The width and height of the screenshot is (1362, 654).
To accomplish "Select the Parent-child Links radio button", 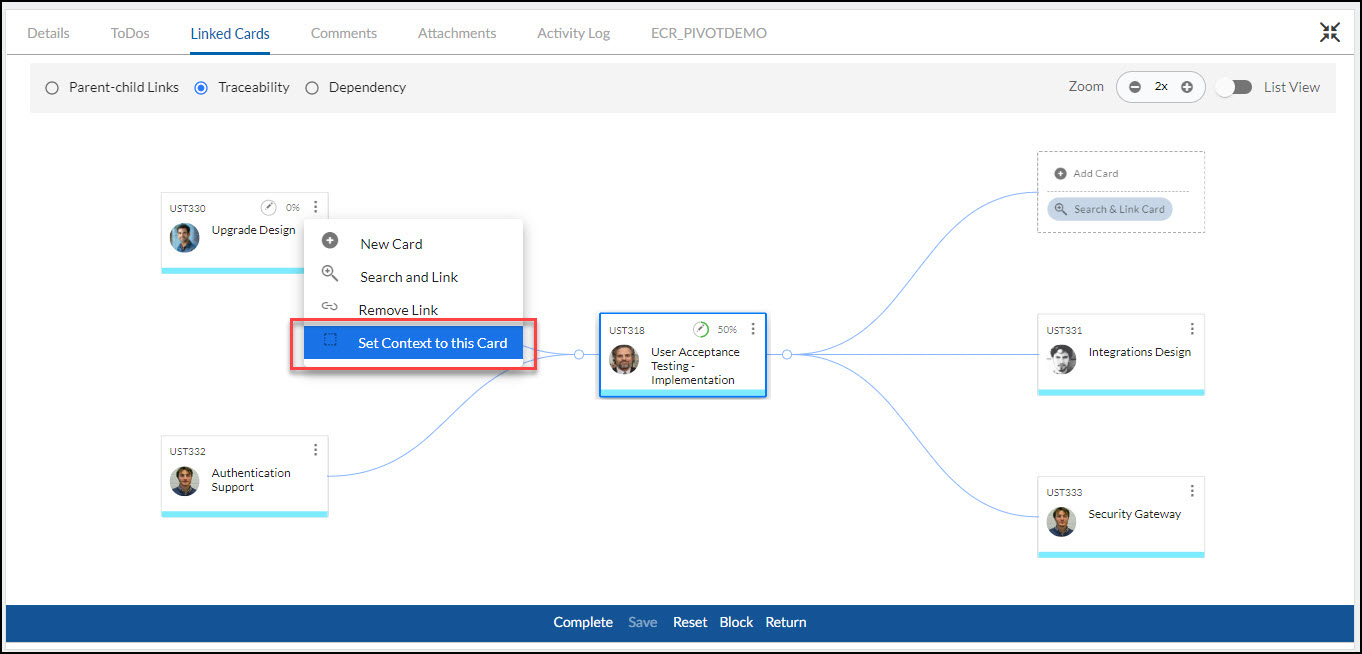I will 52,88.
